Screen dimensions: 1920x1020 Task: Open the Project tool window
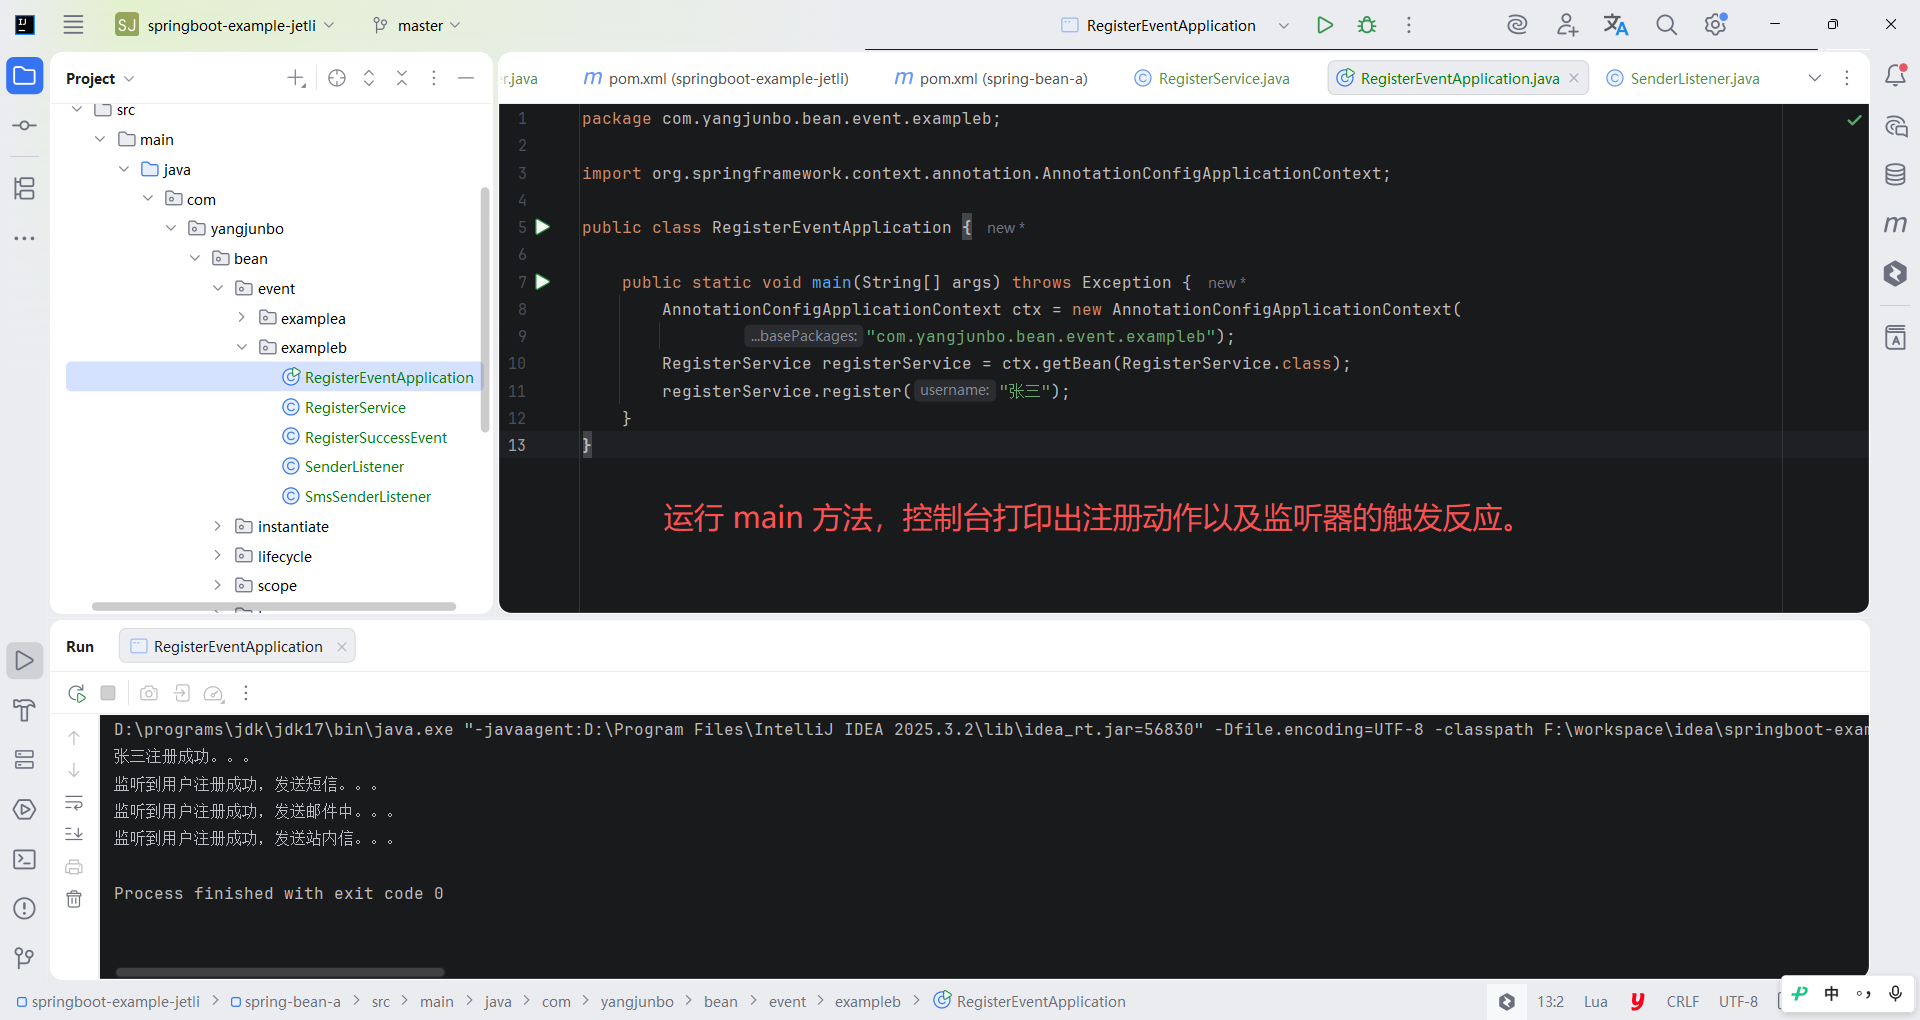tap(25, 76)
